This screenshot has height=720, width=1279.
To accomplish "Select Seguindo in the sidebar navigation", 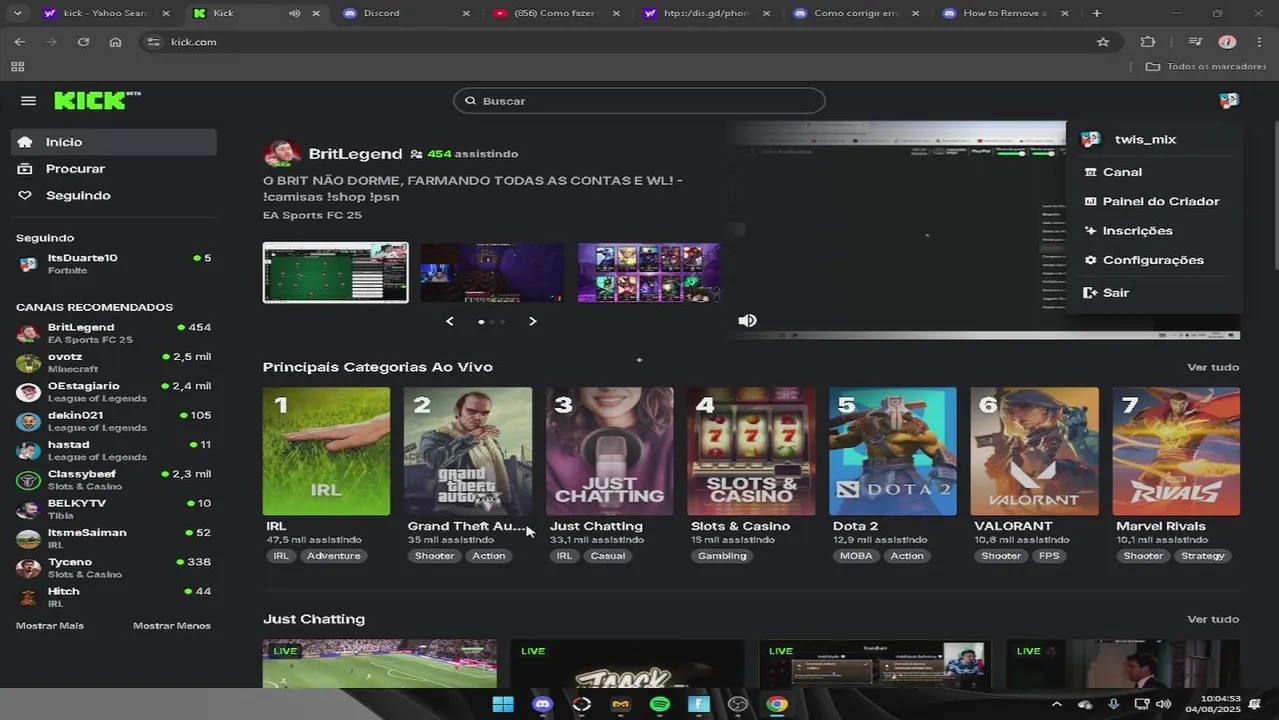I will tap(114, 196).
